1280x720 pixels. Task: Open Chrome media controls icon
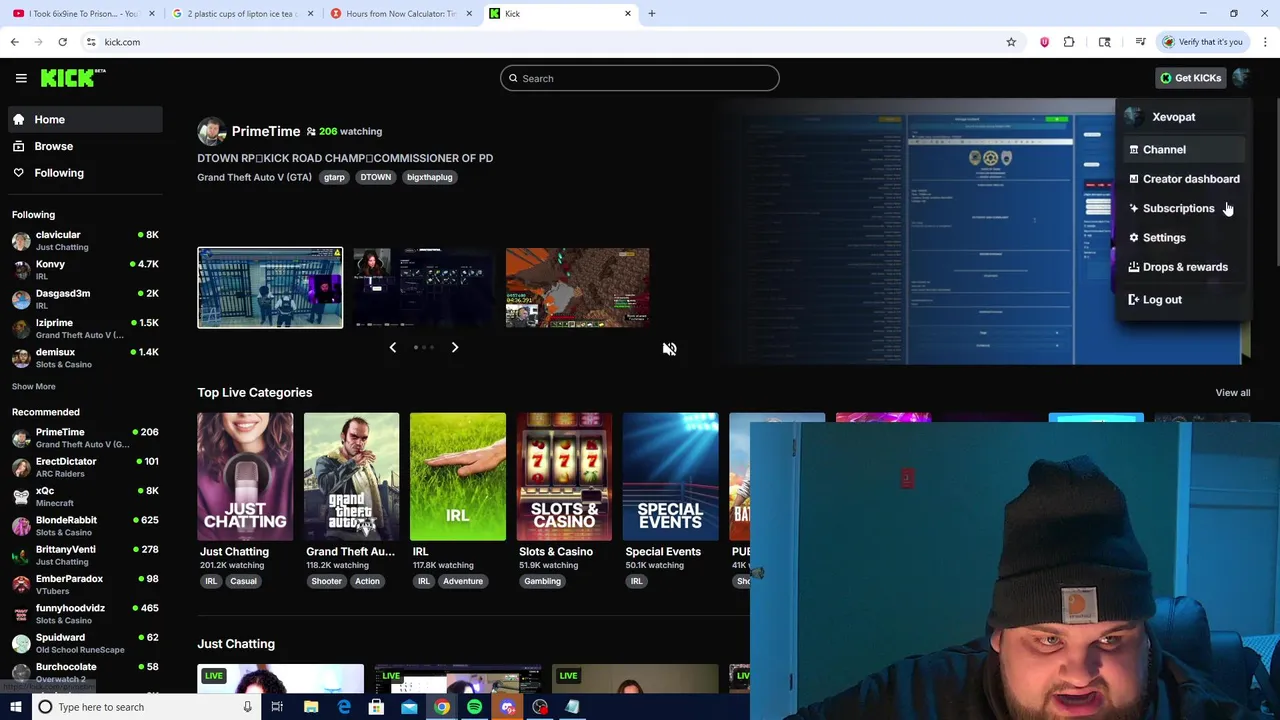pos(1140,42)
